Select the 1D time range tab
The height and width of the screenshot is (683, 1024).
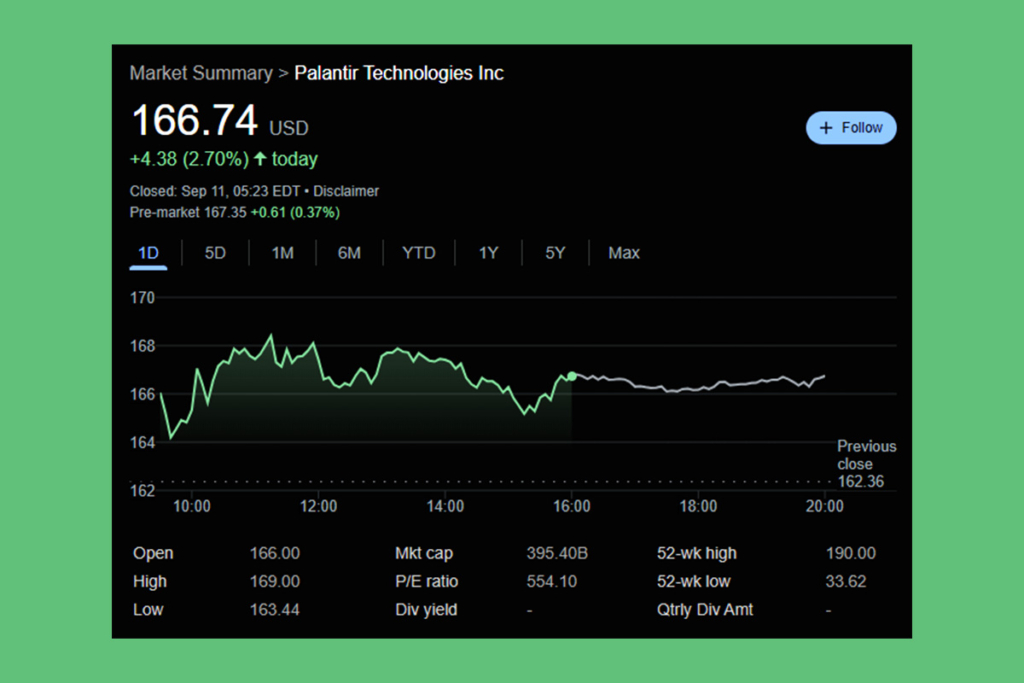pyautogui.click(x=147, y=253)
